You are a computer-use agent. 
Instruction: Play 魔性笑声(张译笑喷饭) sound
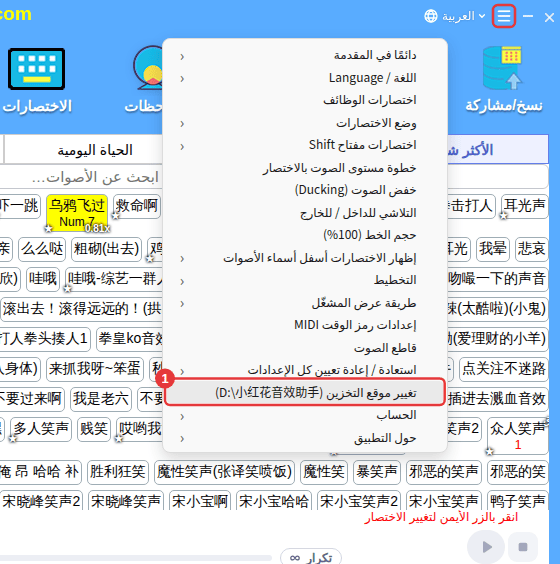[224, 472]
